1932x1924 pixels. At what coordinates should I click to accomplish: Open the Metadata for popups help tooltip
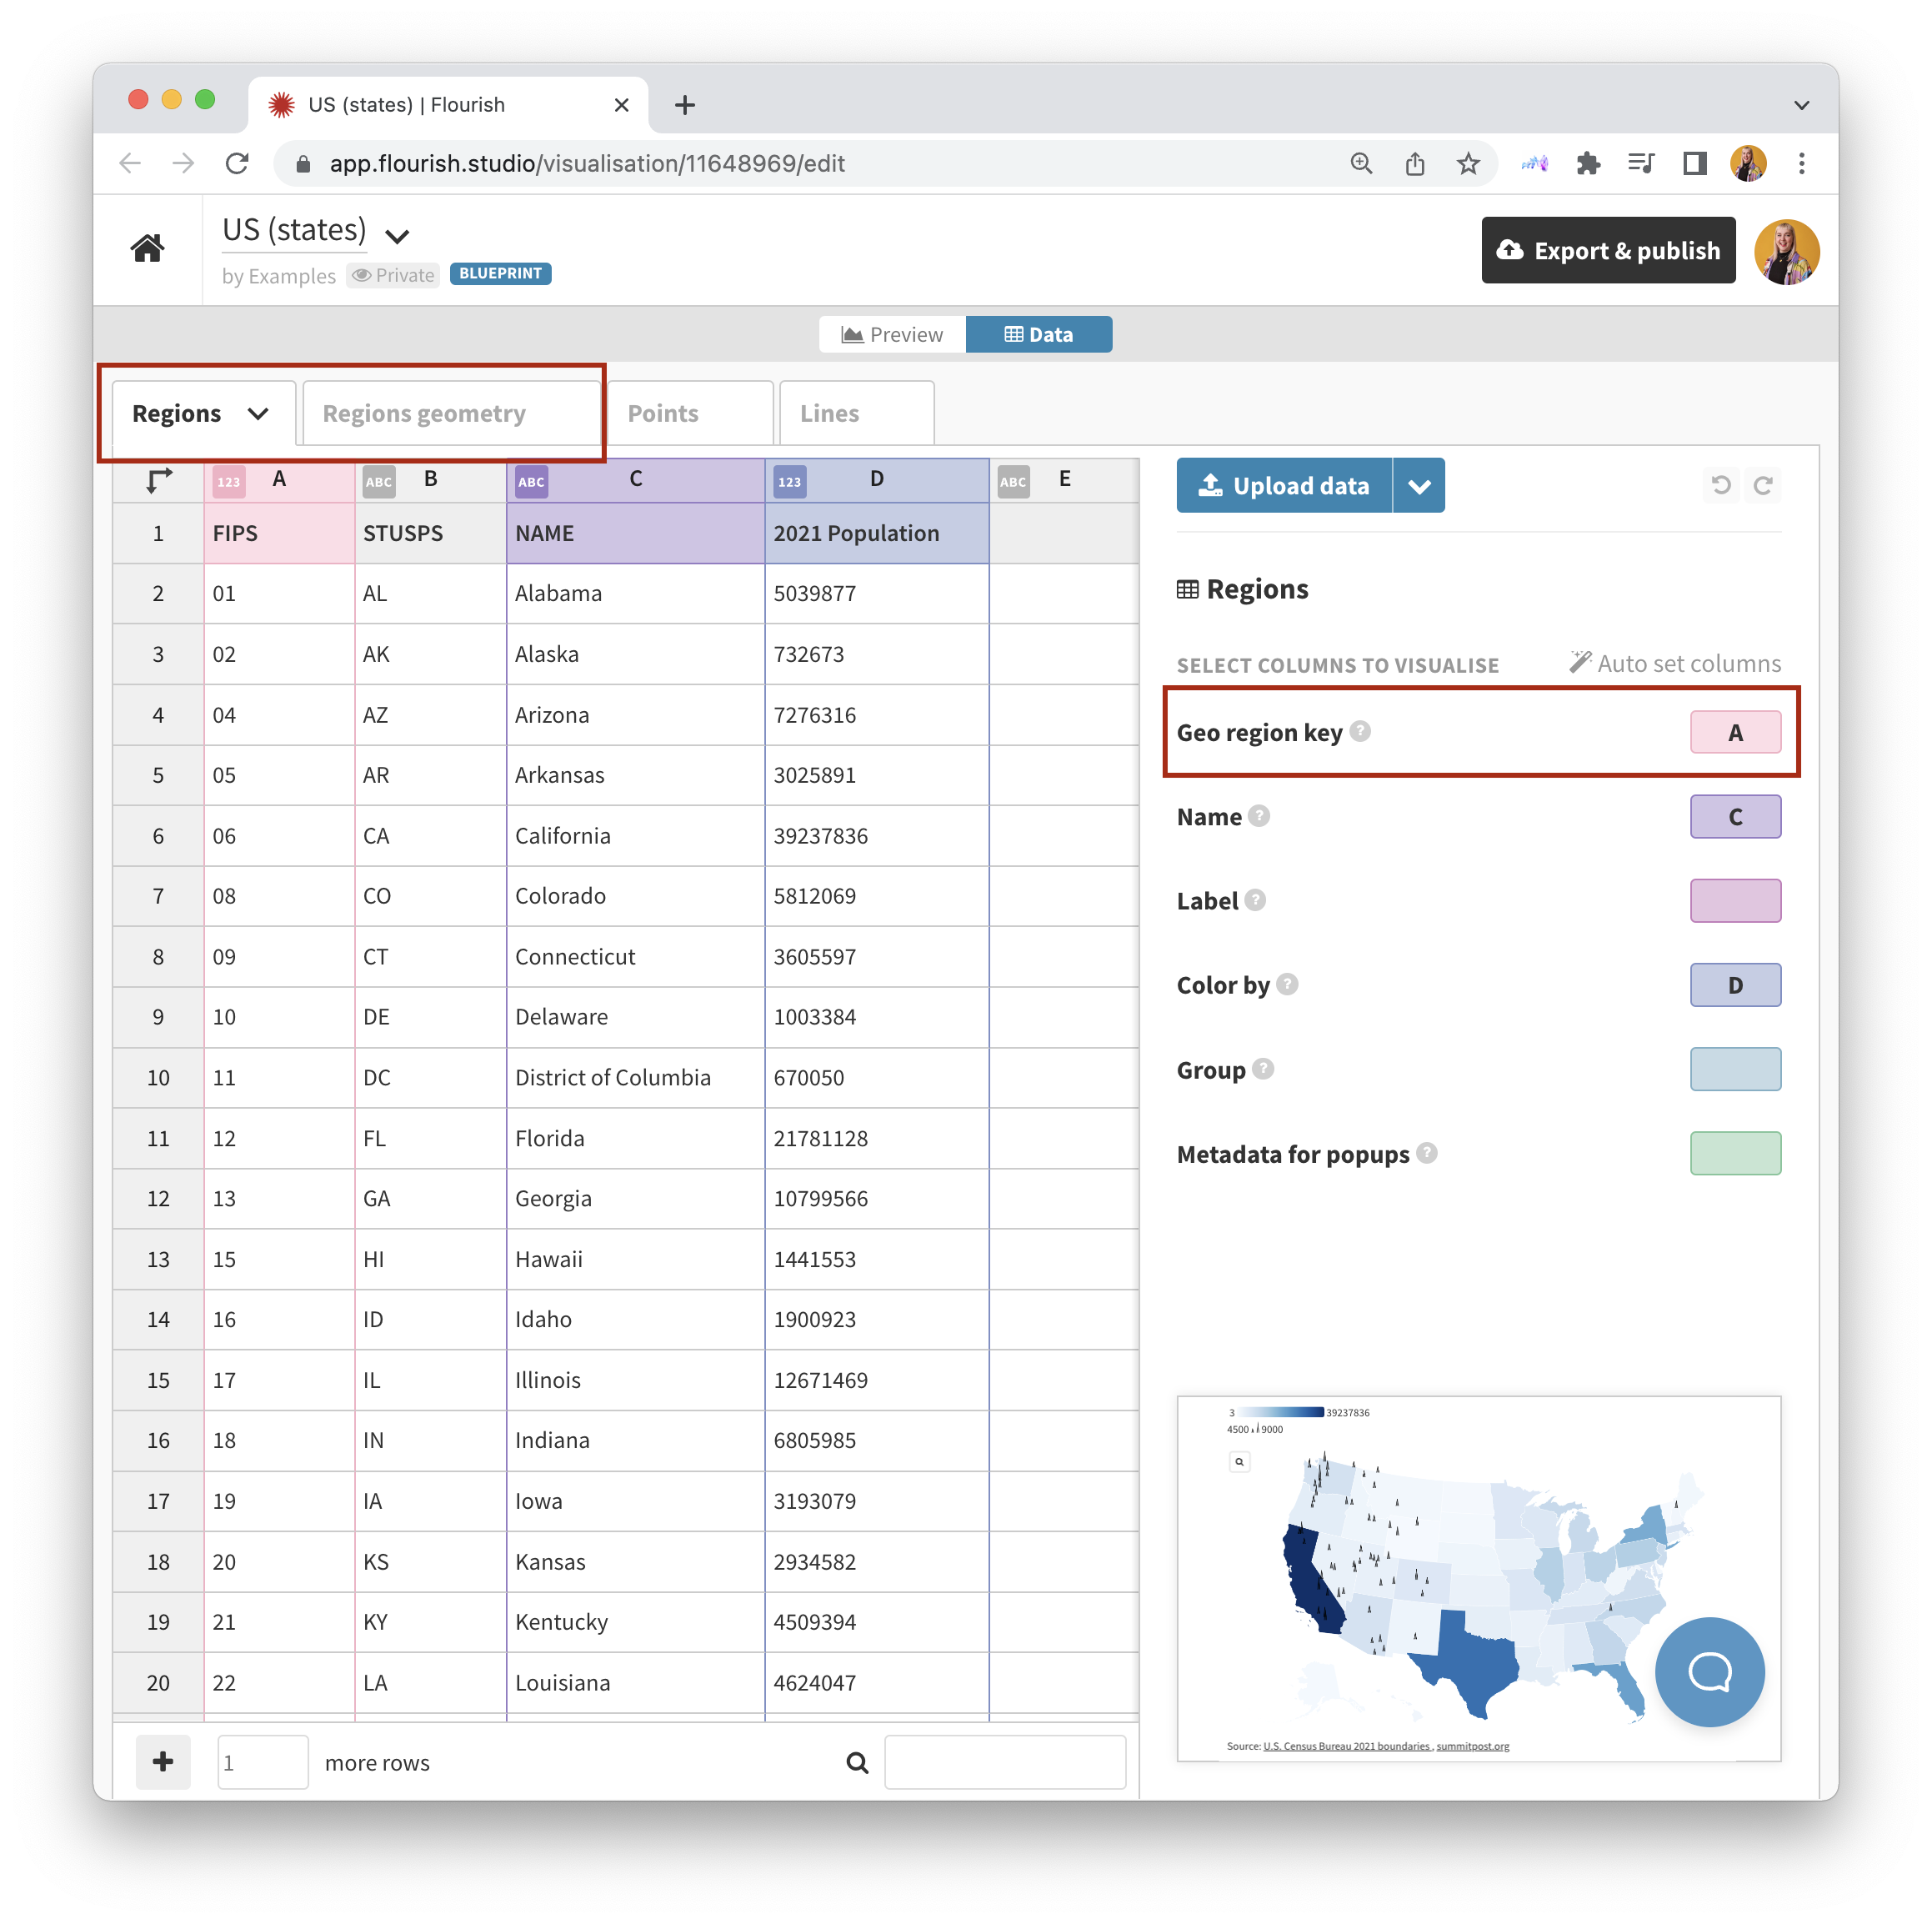click(1428, 1153)
